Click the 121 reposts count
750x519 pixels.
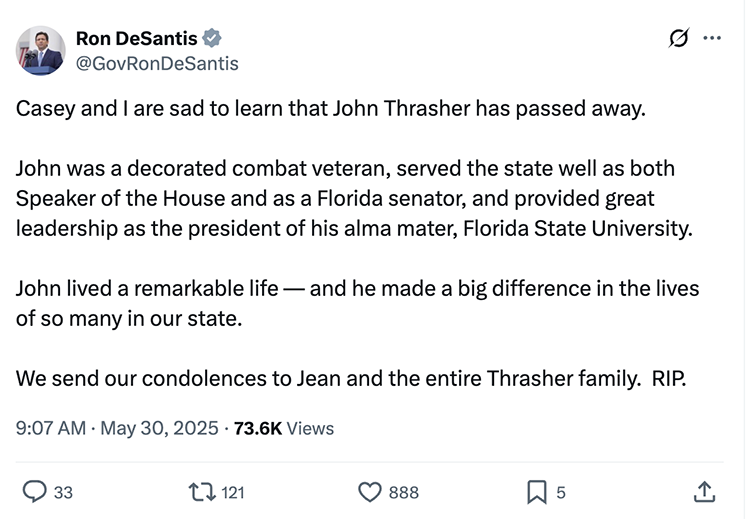coord(233,492)
